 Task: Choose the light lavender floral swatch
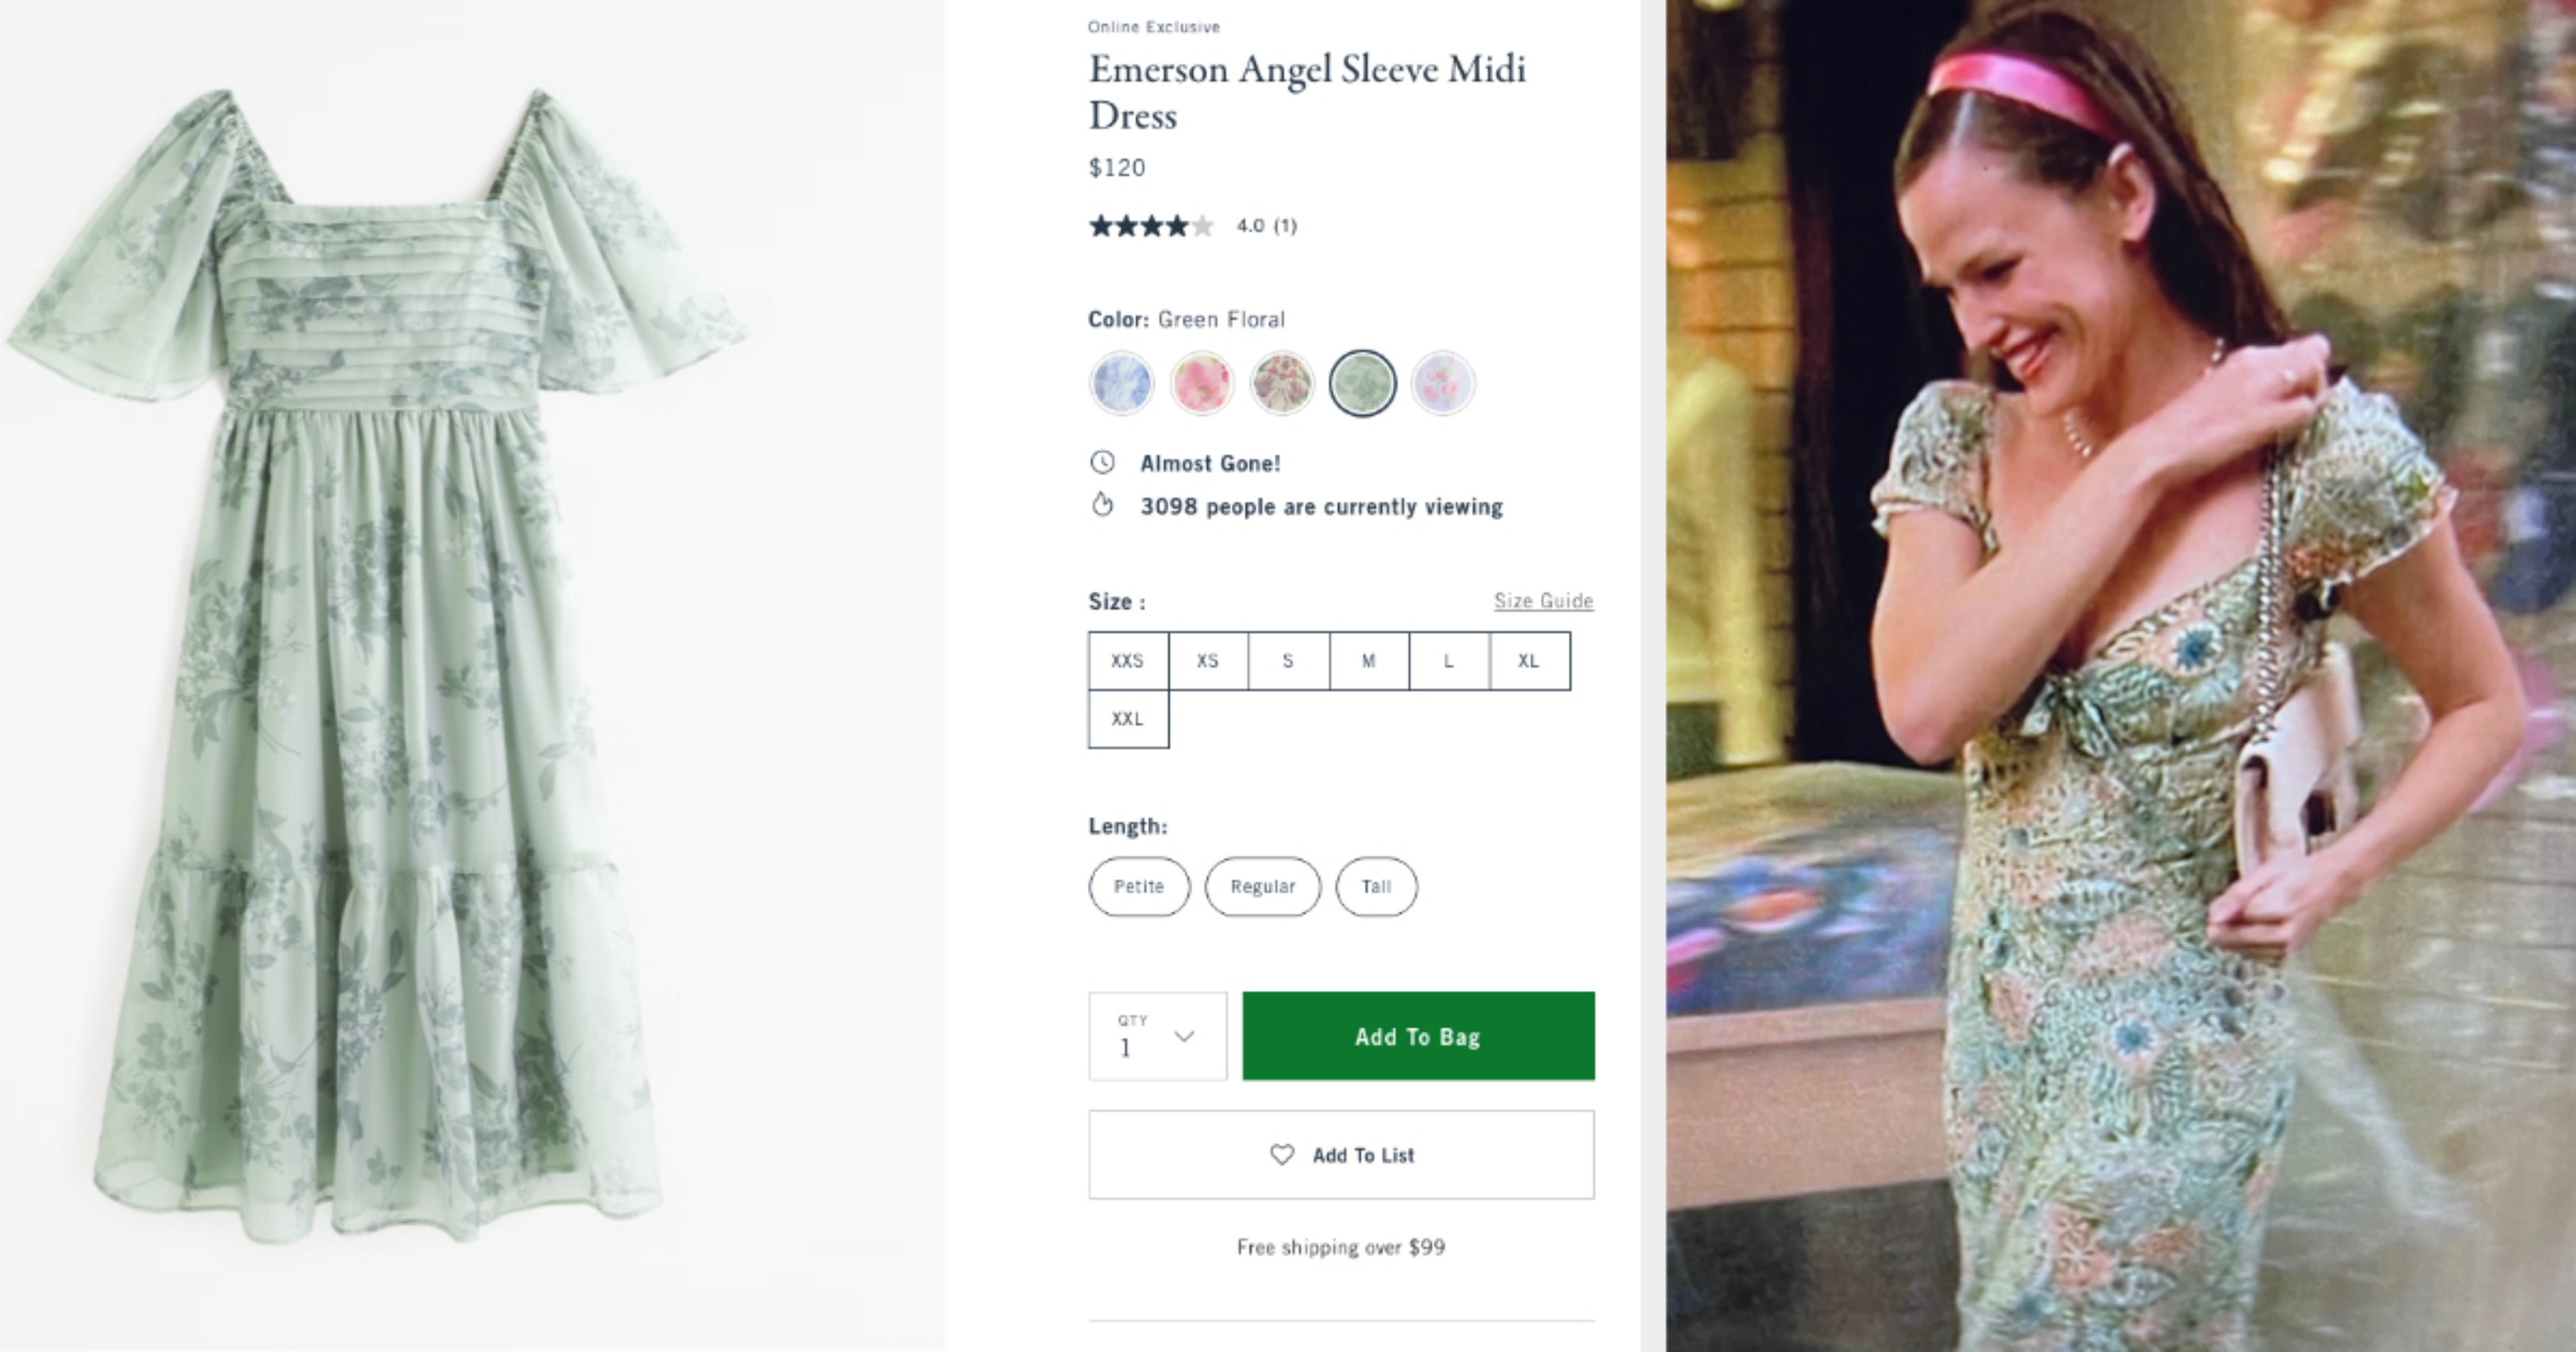point(1442,383)
